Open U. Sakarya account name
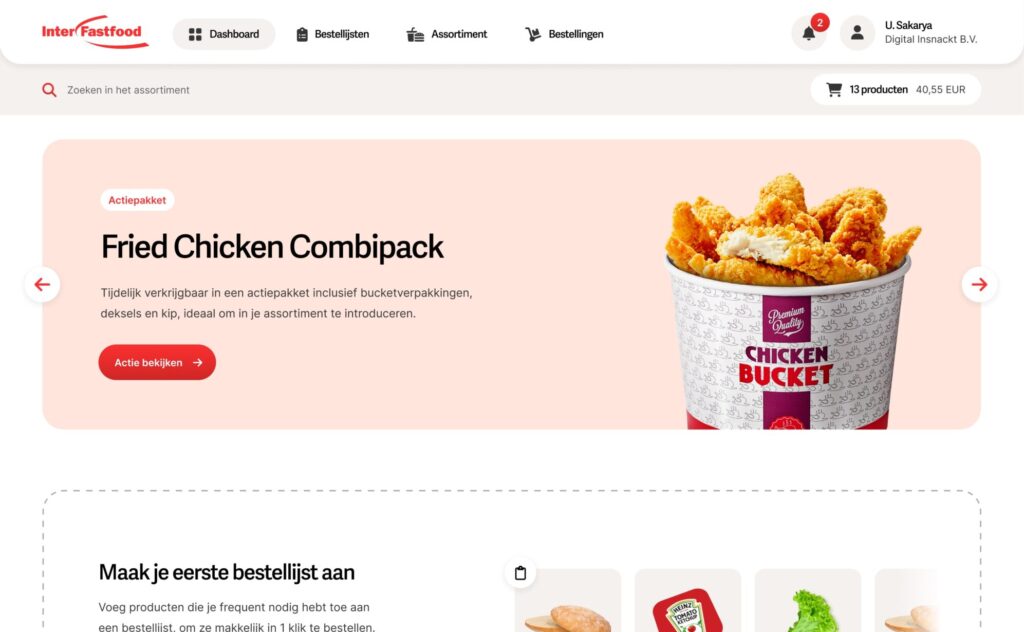 coord(908,25)
